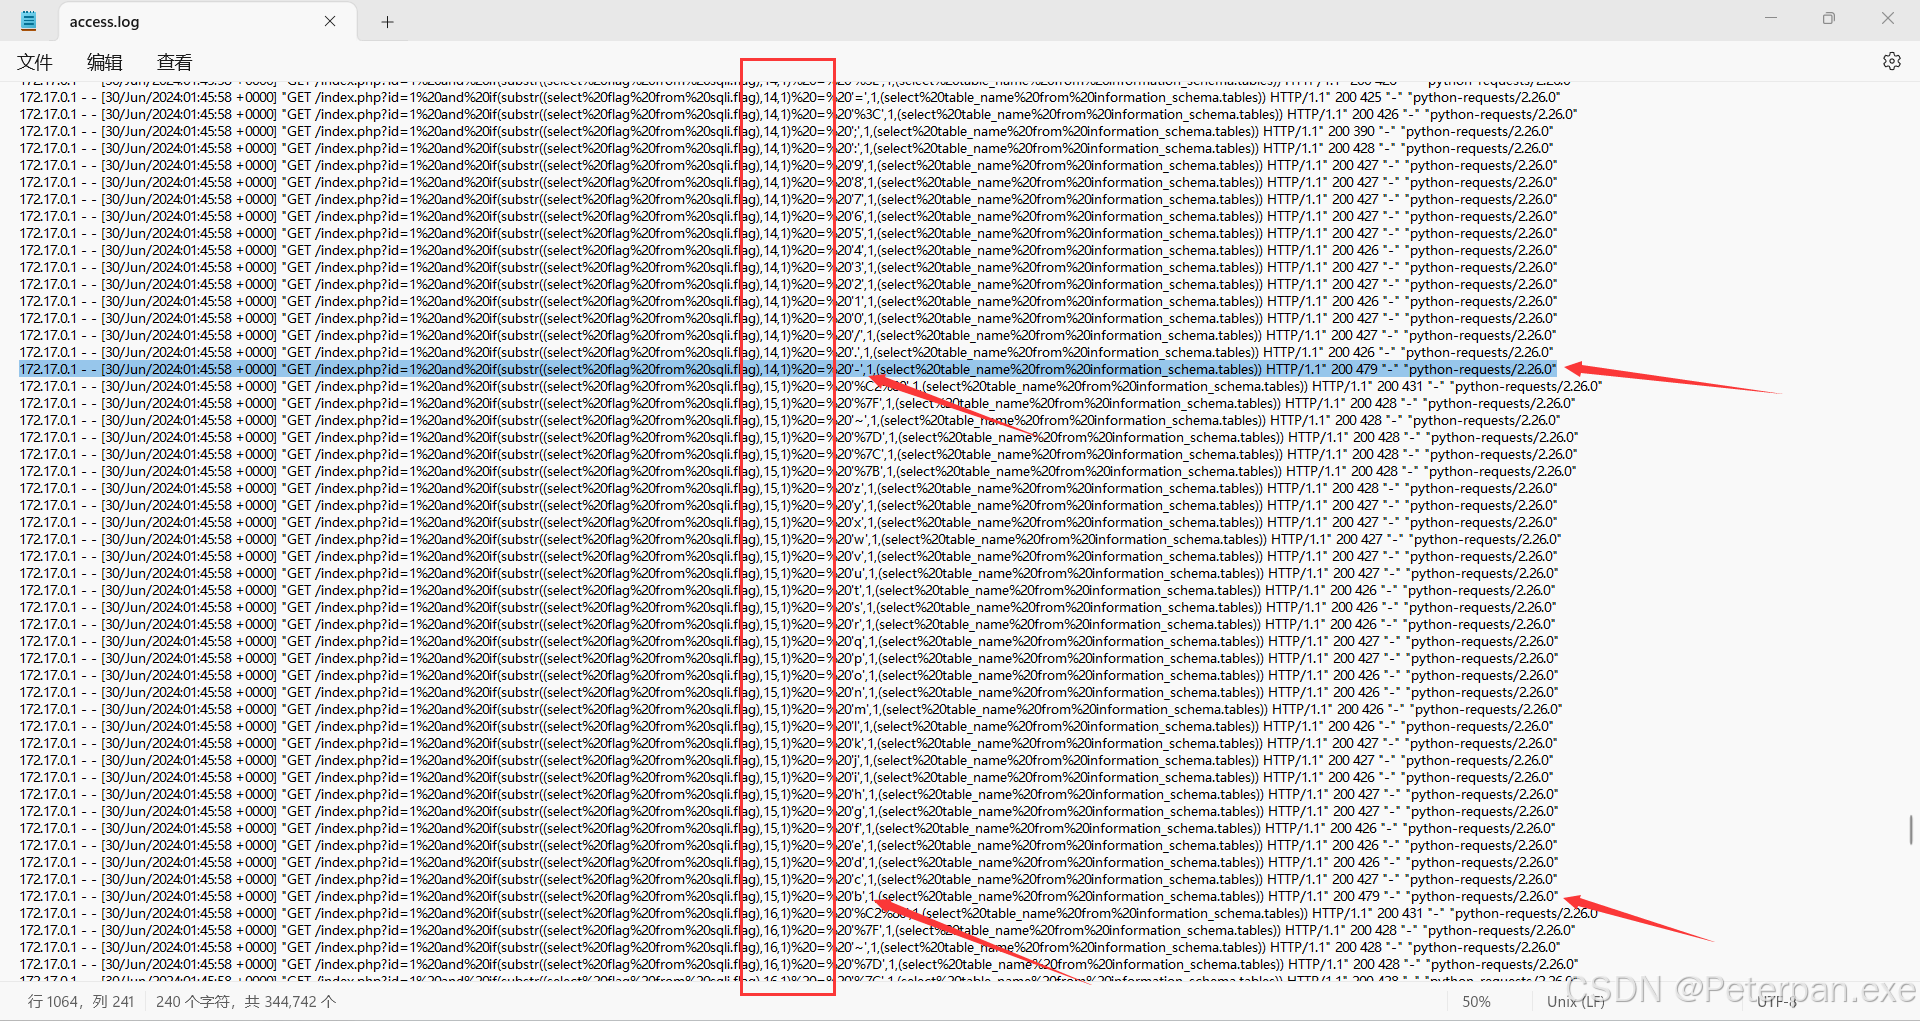The height and width of the screenshot is (1021, 1920).
Task: Click the Unix (LF) line ending indicator
Action: coord(1576,1001)
